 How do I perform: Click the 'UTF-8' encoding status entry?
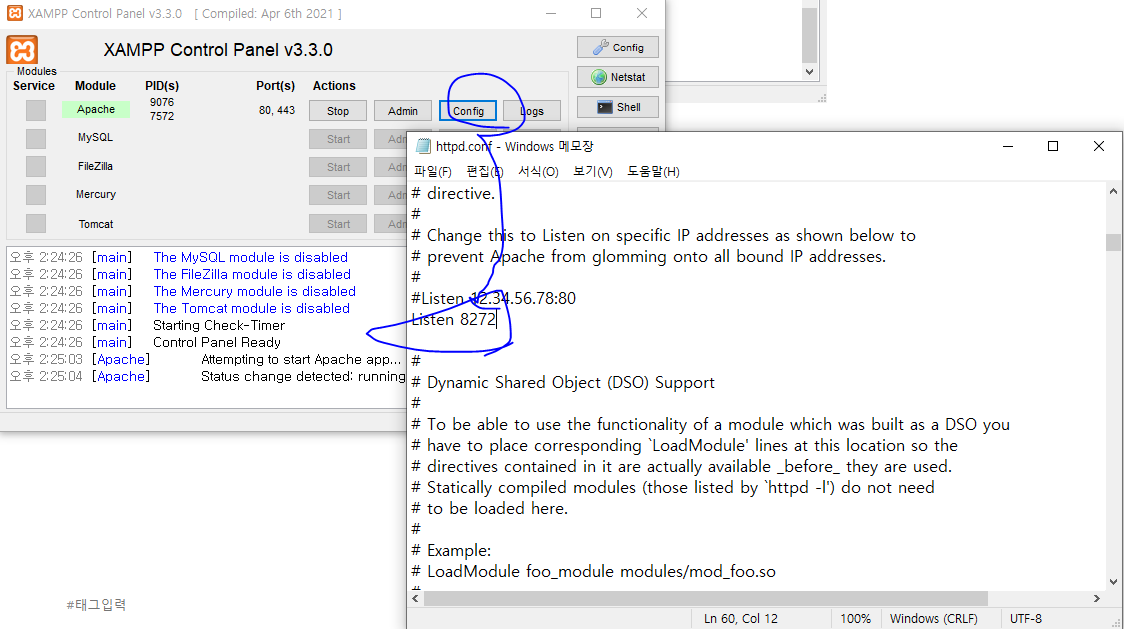pos(1026,618)
